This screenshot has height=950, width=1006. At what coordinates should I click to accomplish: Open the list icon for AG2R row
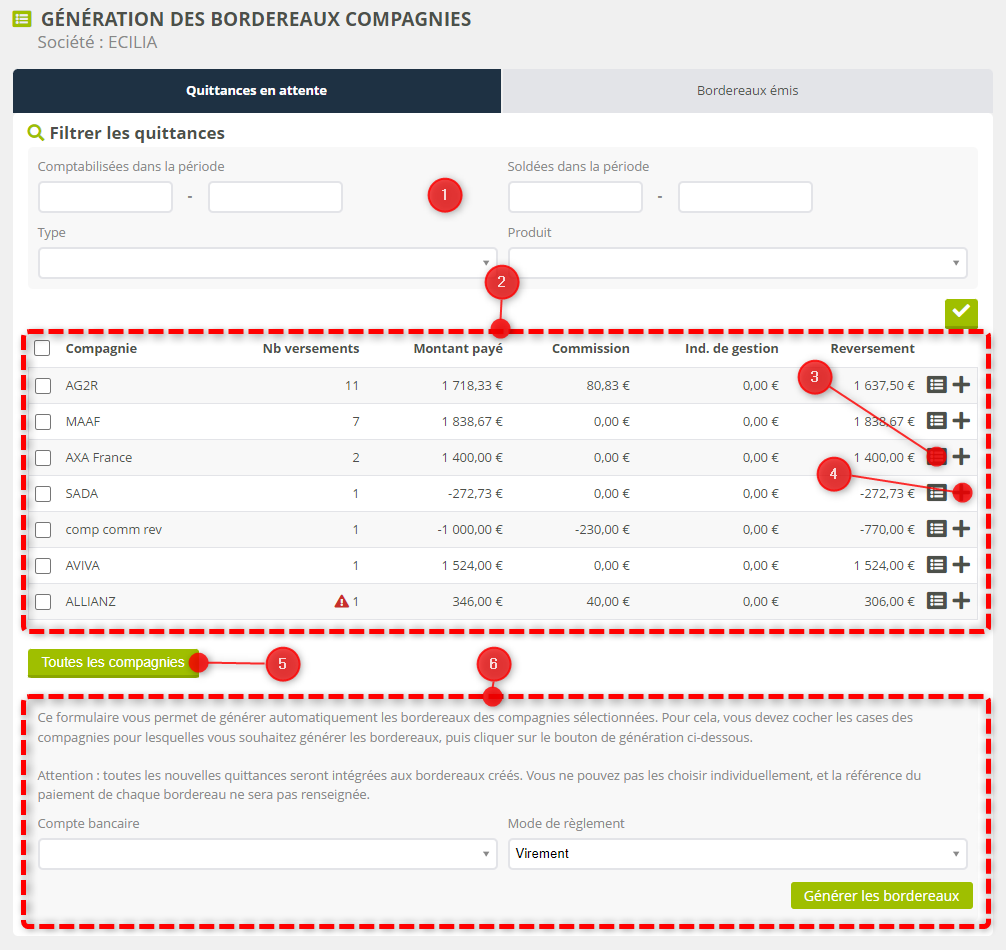tap(936, 385)
